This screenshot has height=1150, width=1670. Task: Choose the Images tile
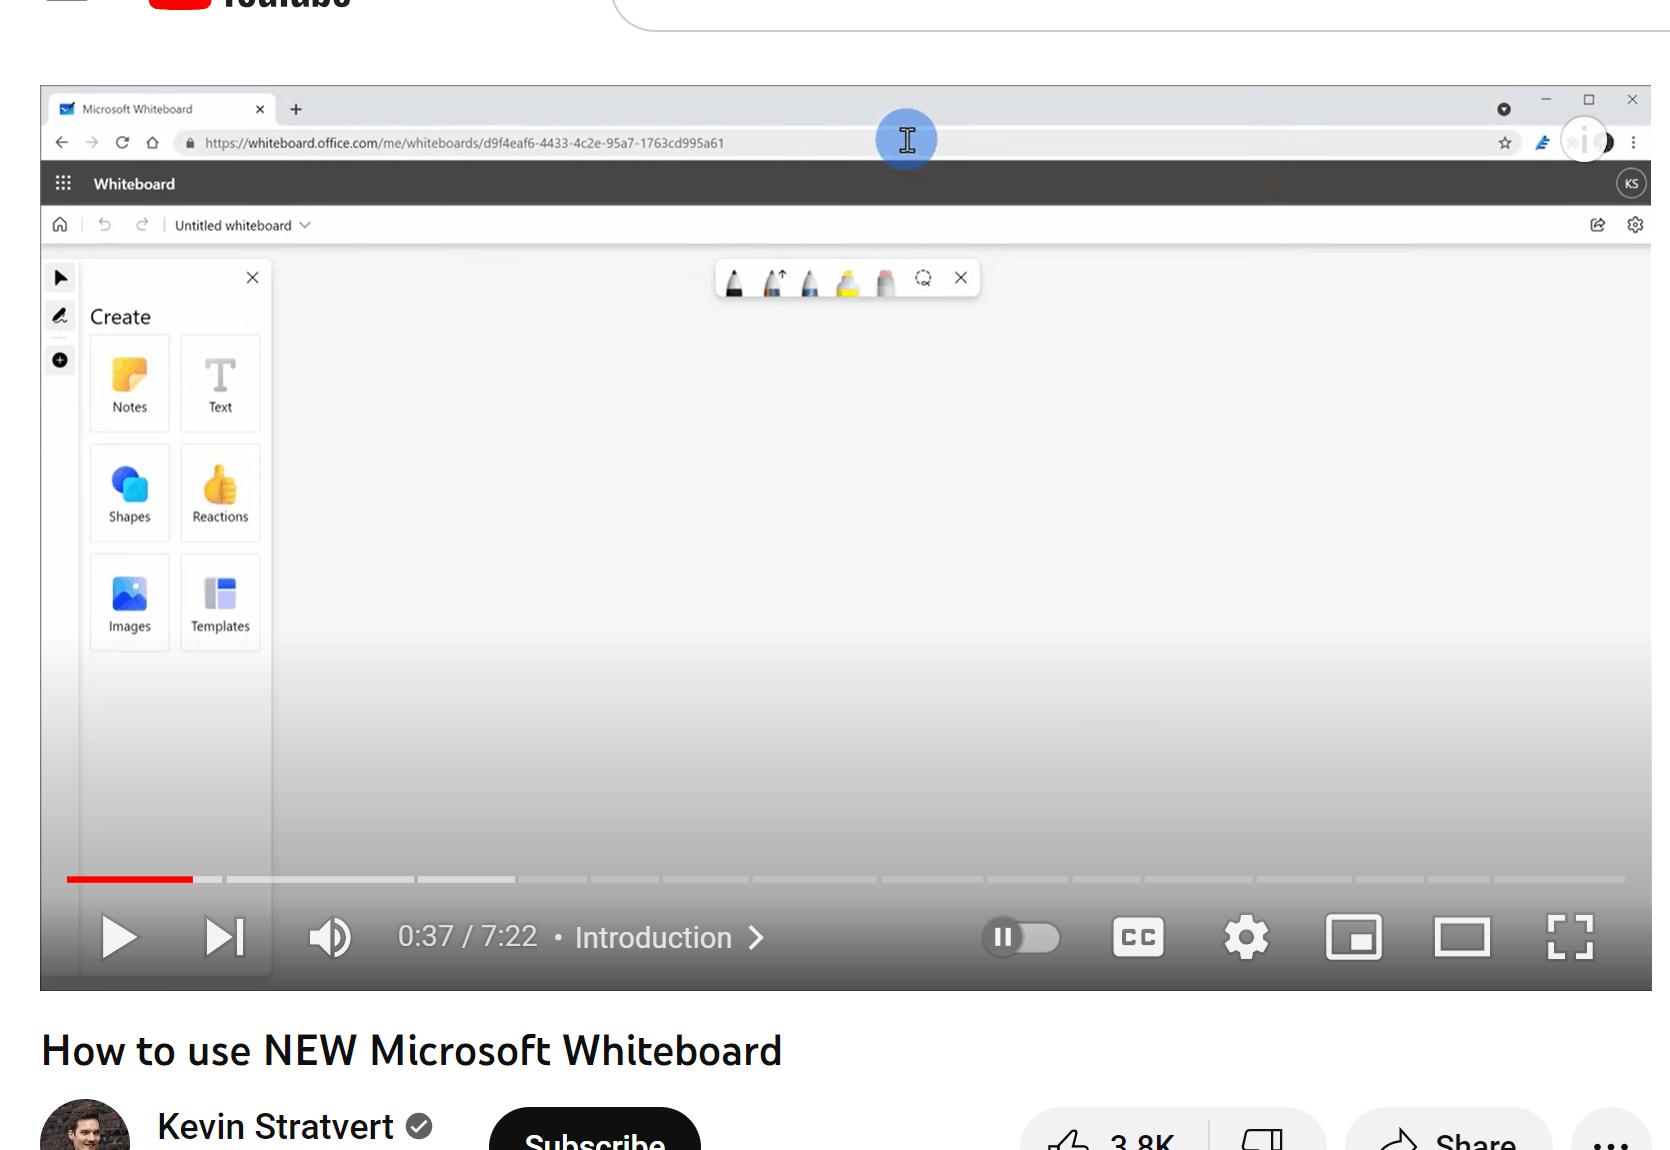point(130,603)
